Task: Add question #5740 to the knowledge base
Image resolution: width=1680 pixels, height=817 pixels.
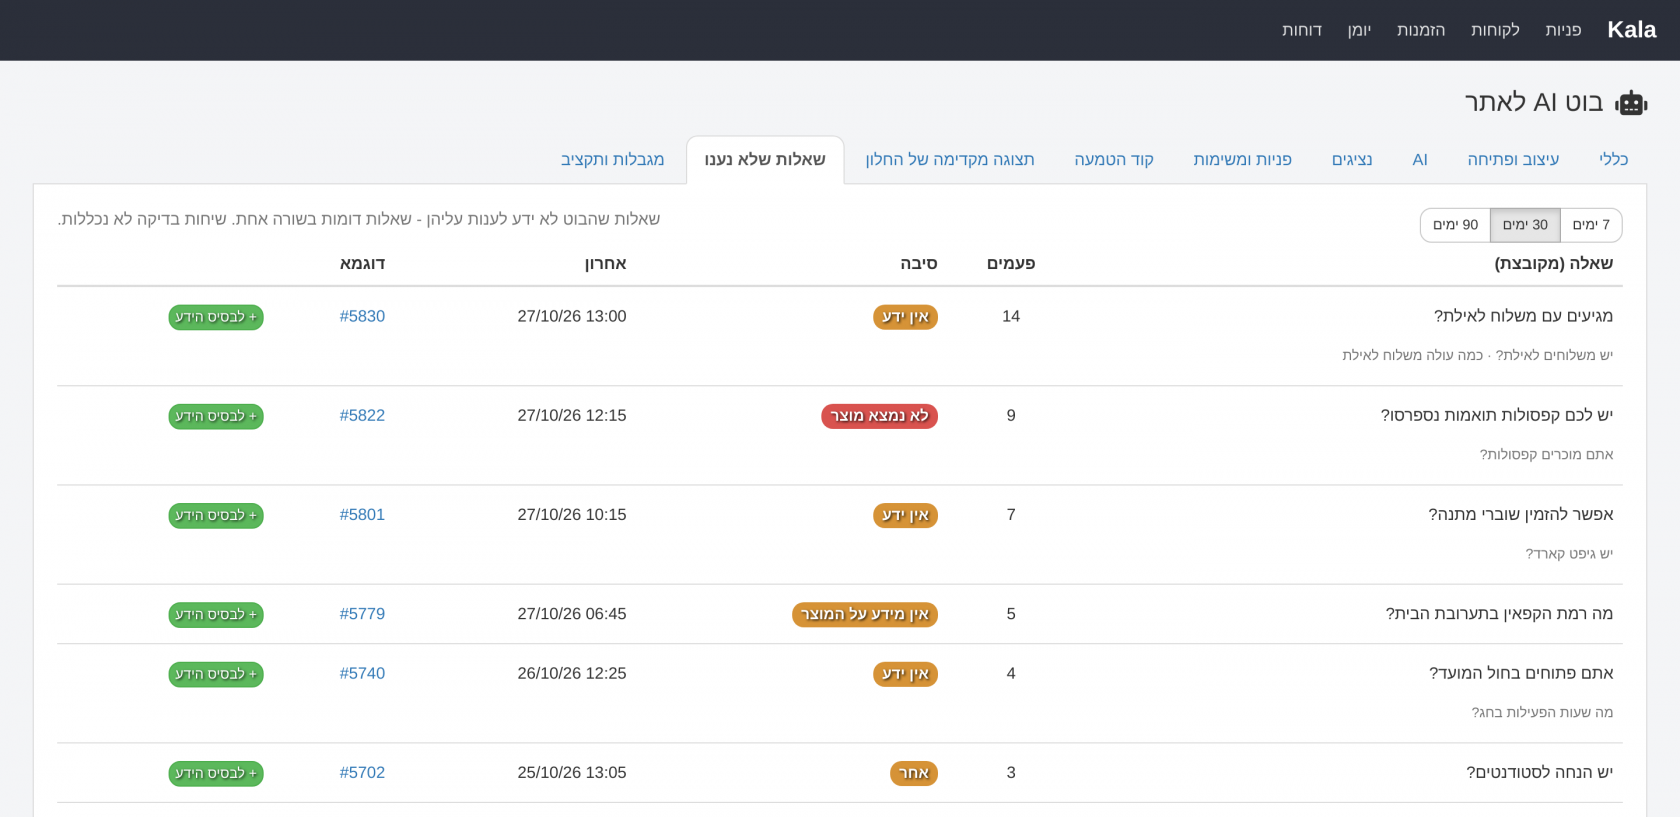Action: 216,674
